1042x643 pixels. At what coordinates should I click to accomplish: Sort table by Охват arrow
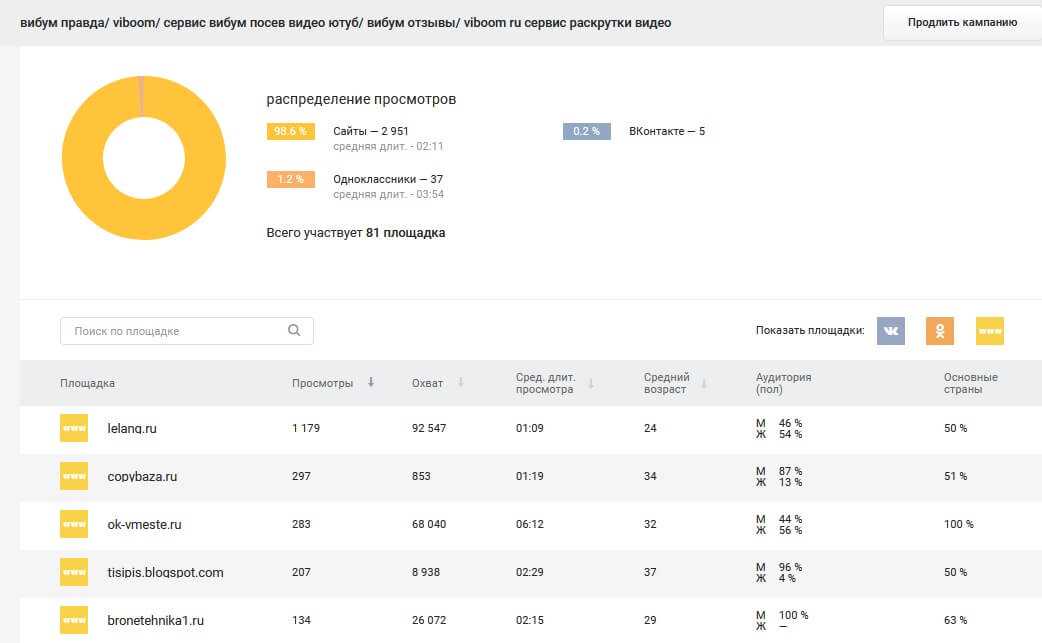click(x=461, y=383)
